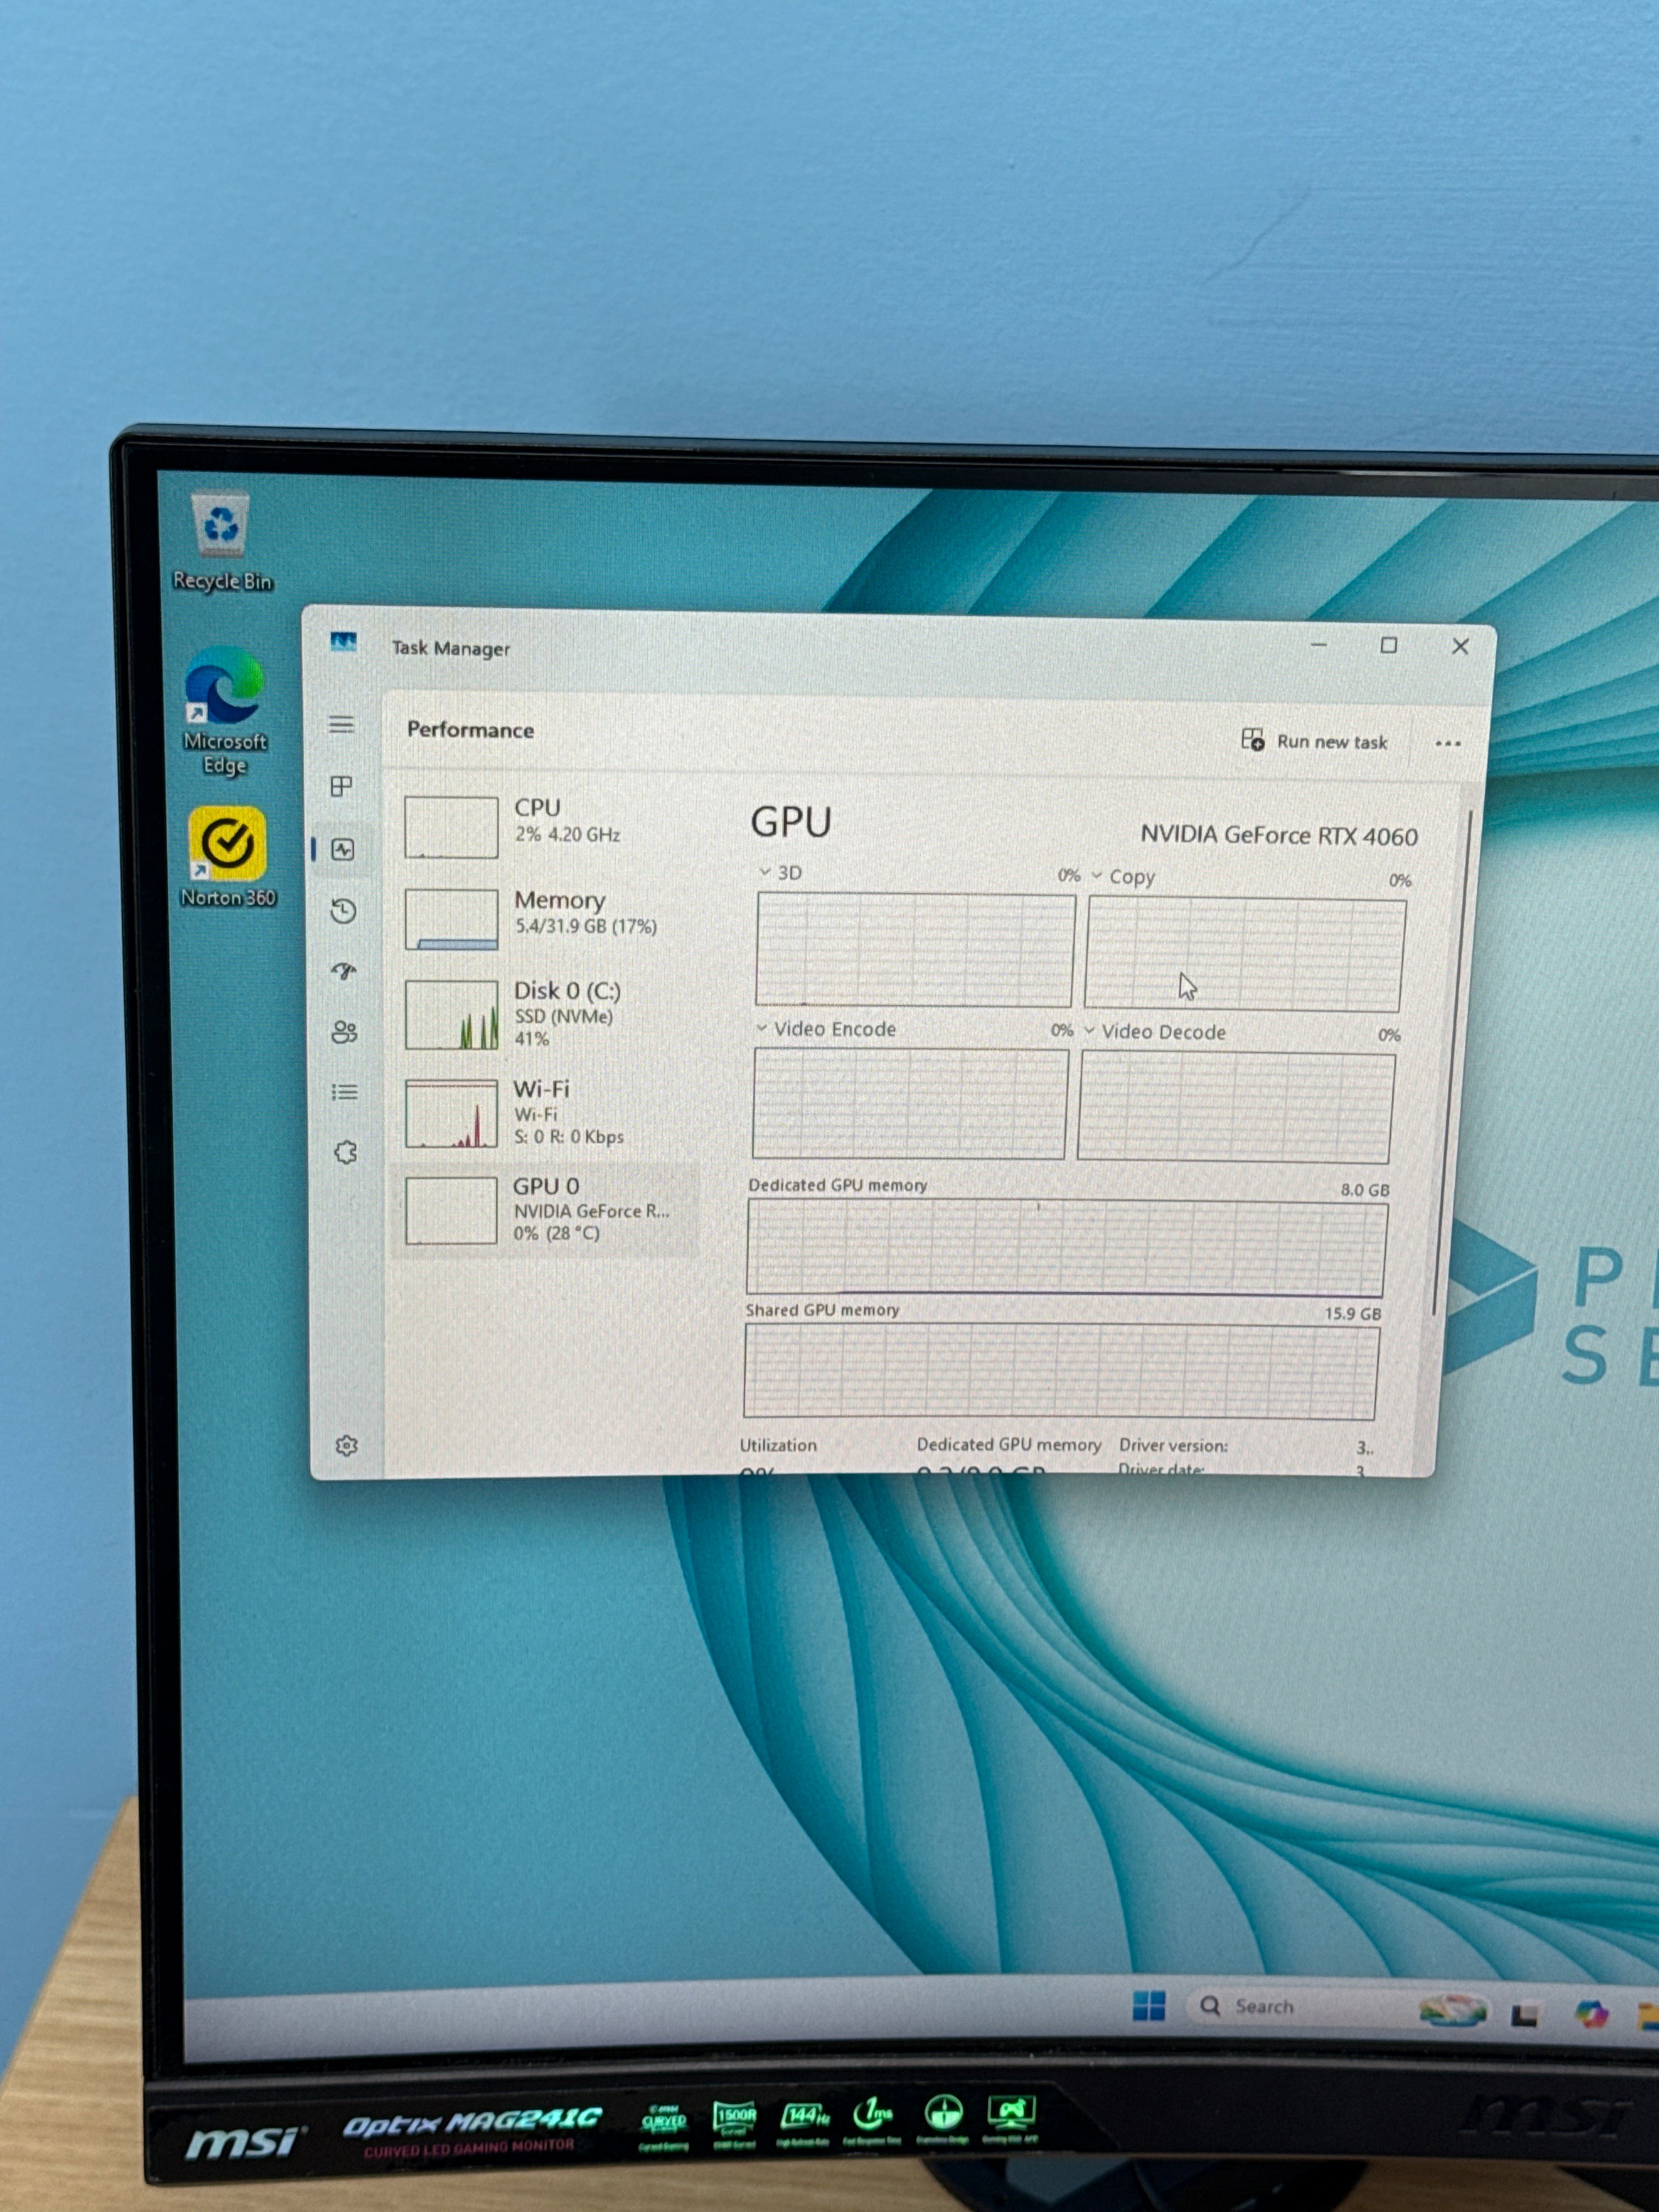Open the Task Manager hamburger navigation menu
Viewport: 1659px width, 2212px height.
(x=341, y=724)
